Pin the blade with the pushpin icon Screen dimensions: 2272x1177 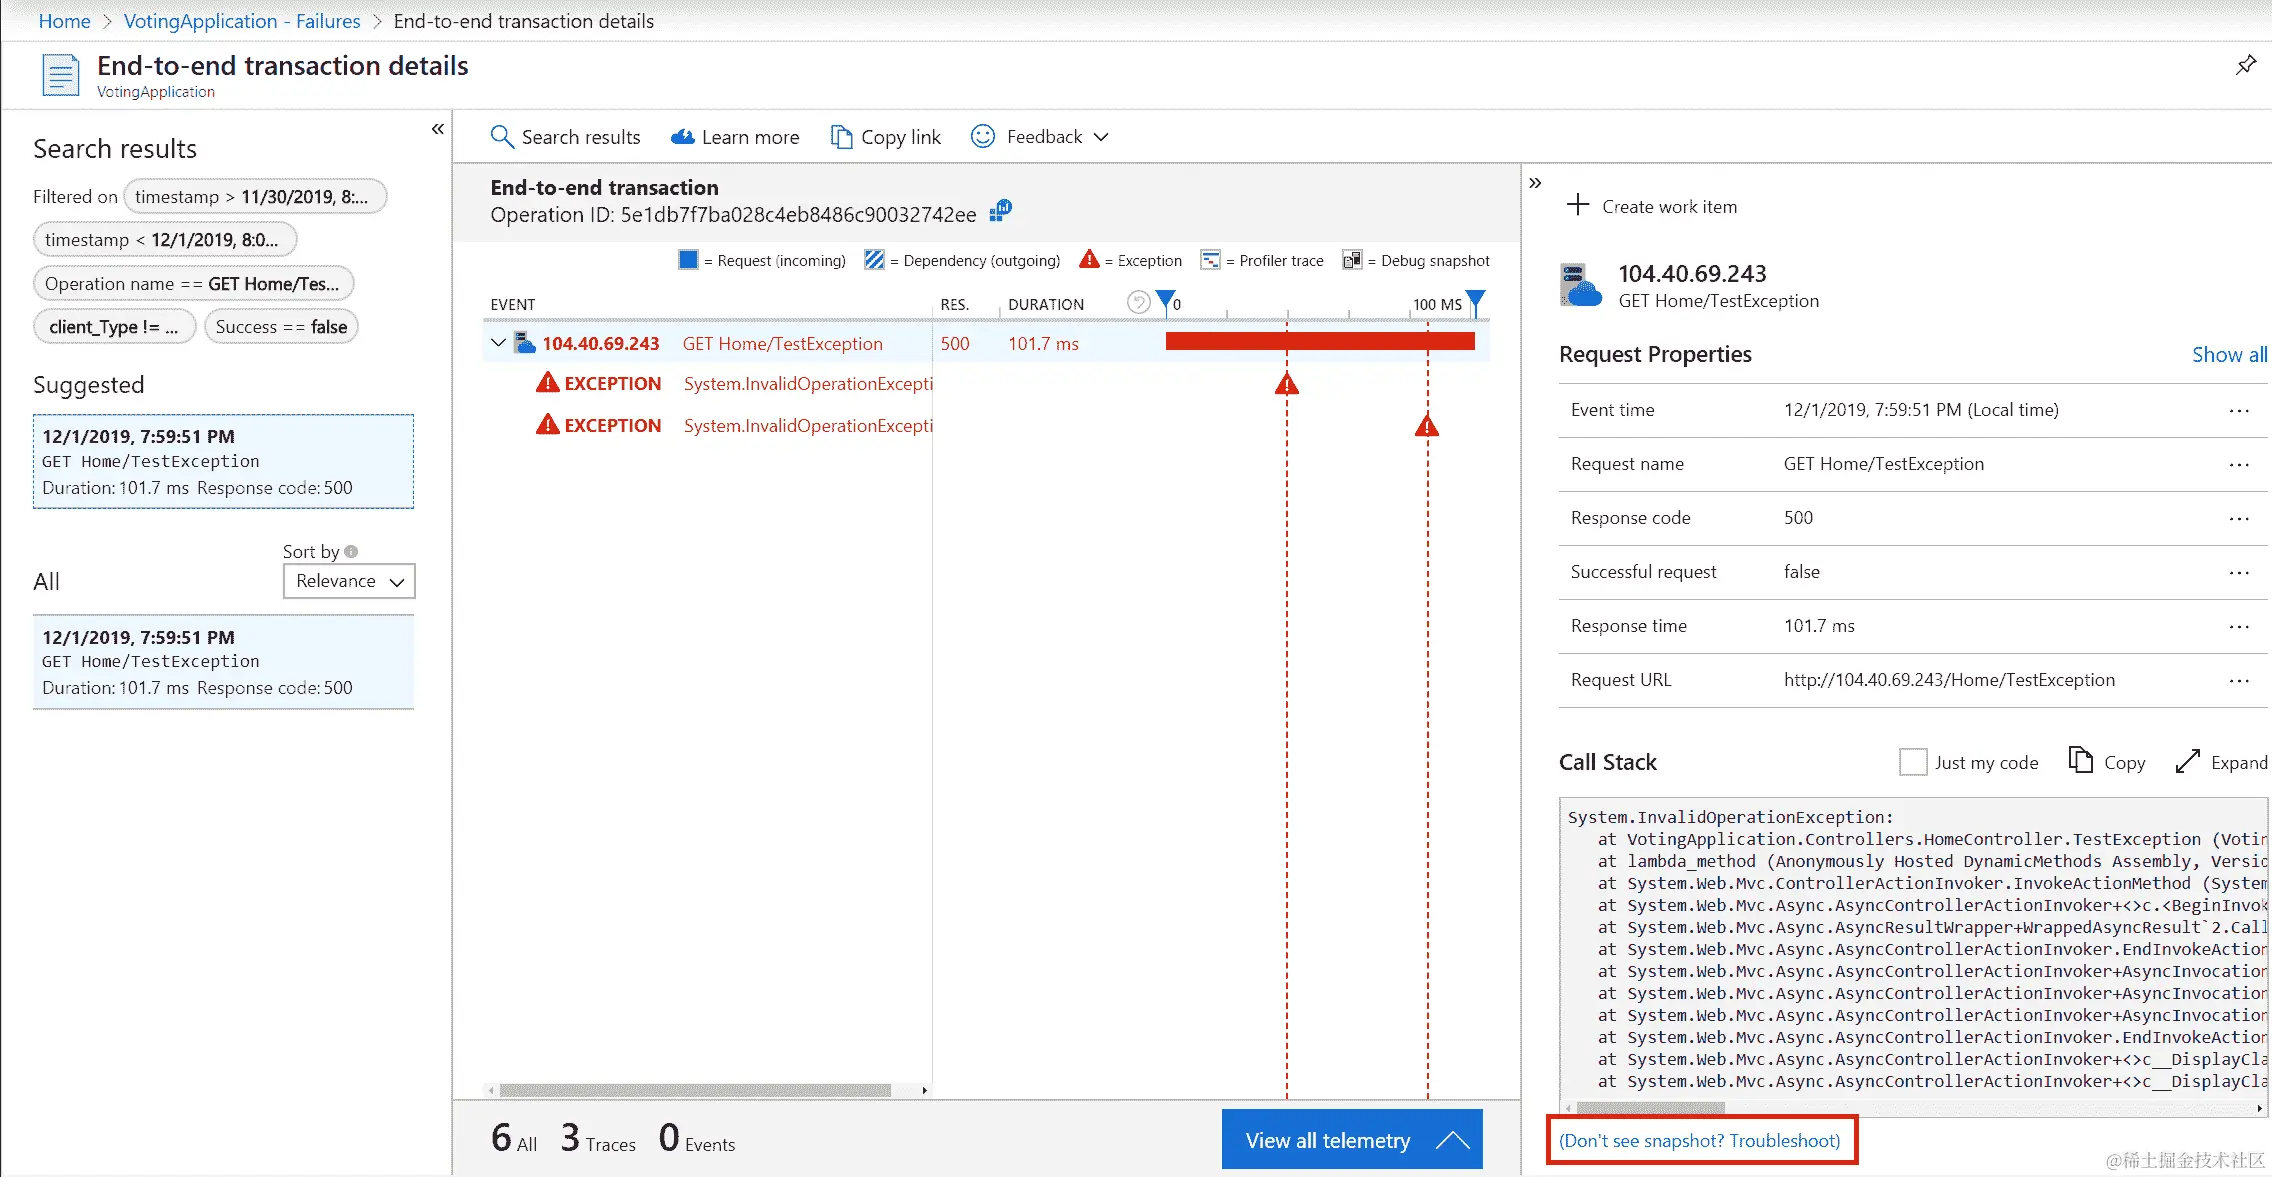[2246, 65]
